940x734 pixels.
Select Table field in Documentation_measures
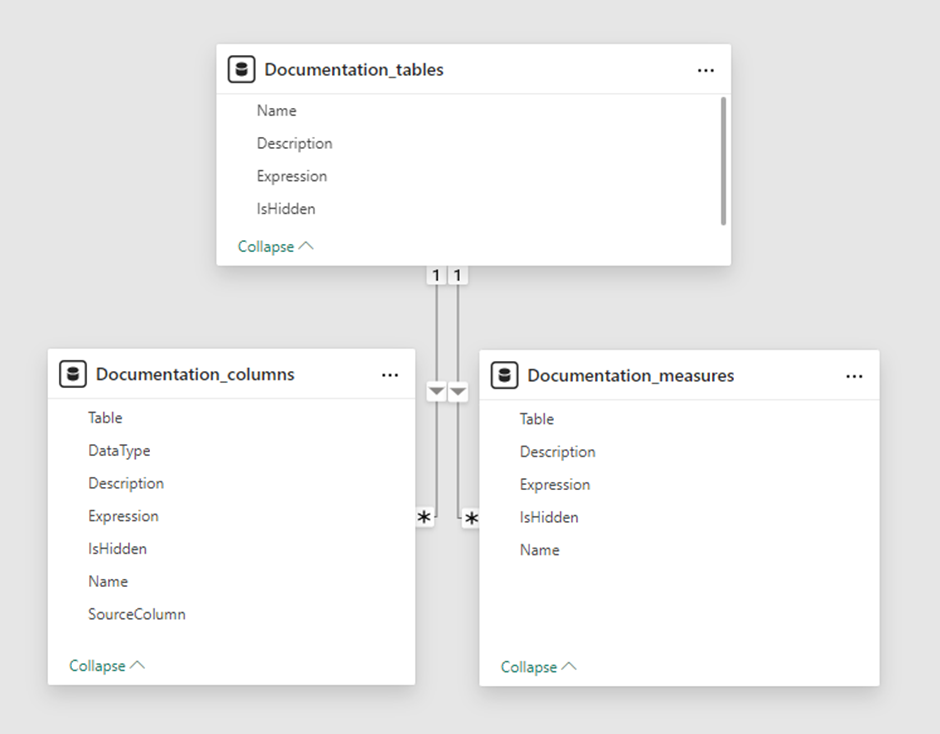click(537, 419)
